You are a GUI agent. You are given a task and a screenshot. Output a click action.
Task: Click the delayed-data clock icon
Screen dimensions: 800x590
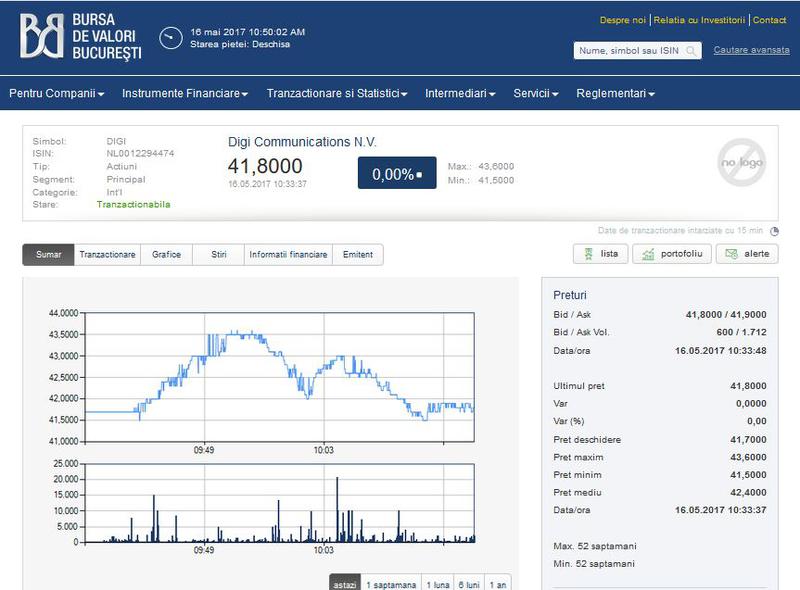[x=774, y=231]
